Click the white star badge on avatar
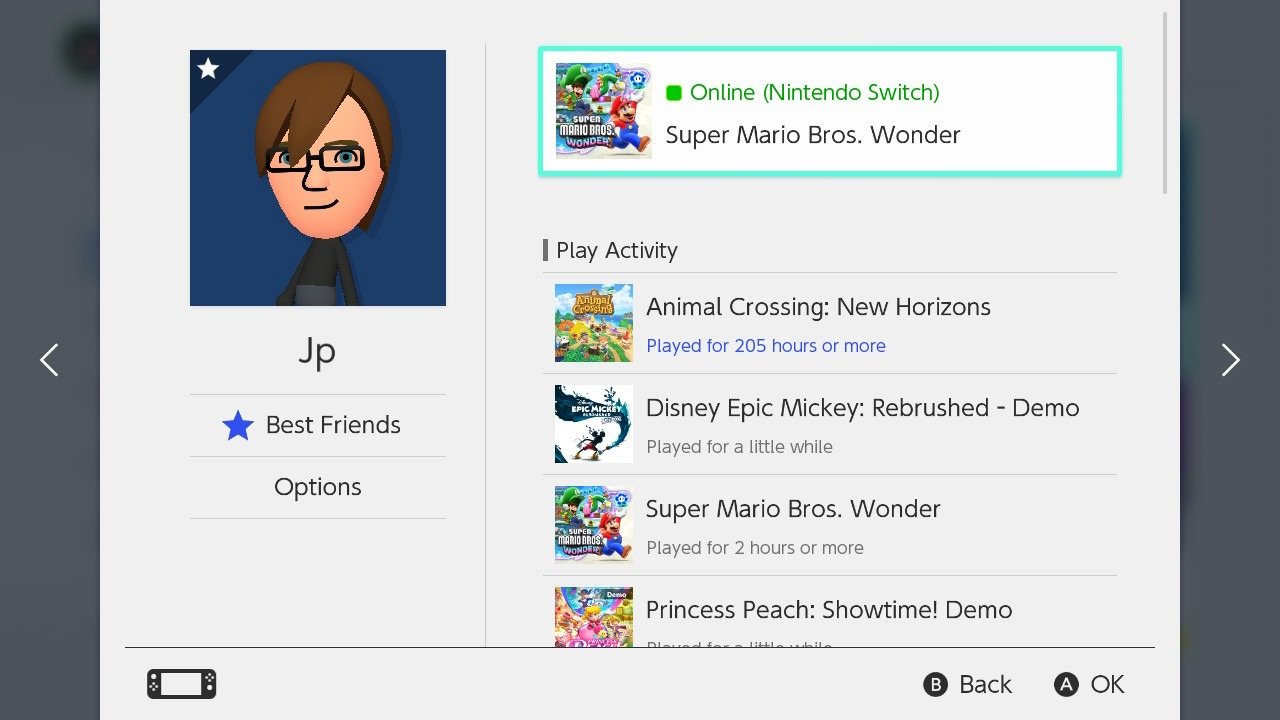 [208, 68]
